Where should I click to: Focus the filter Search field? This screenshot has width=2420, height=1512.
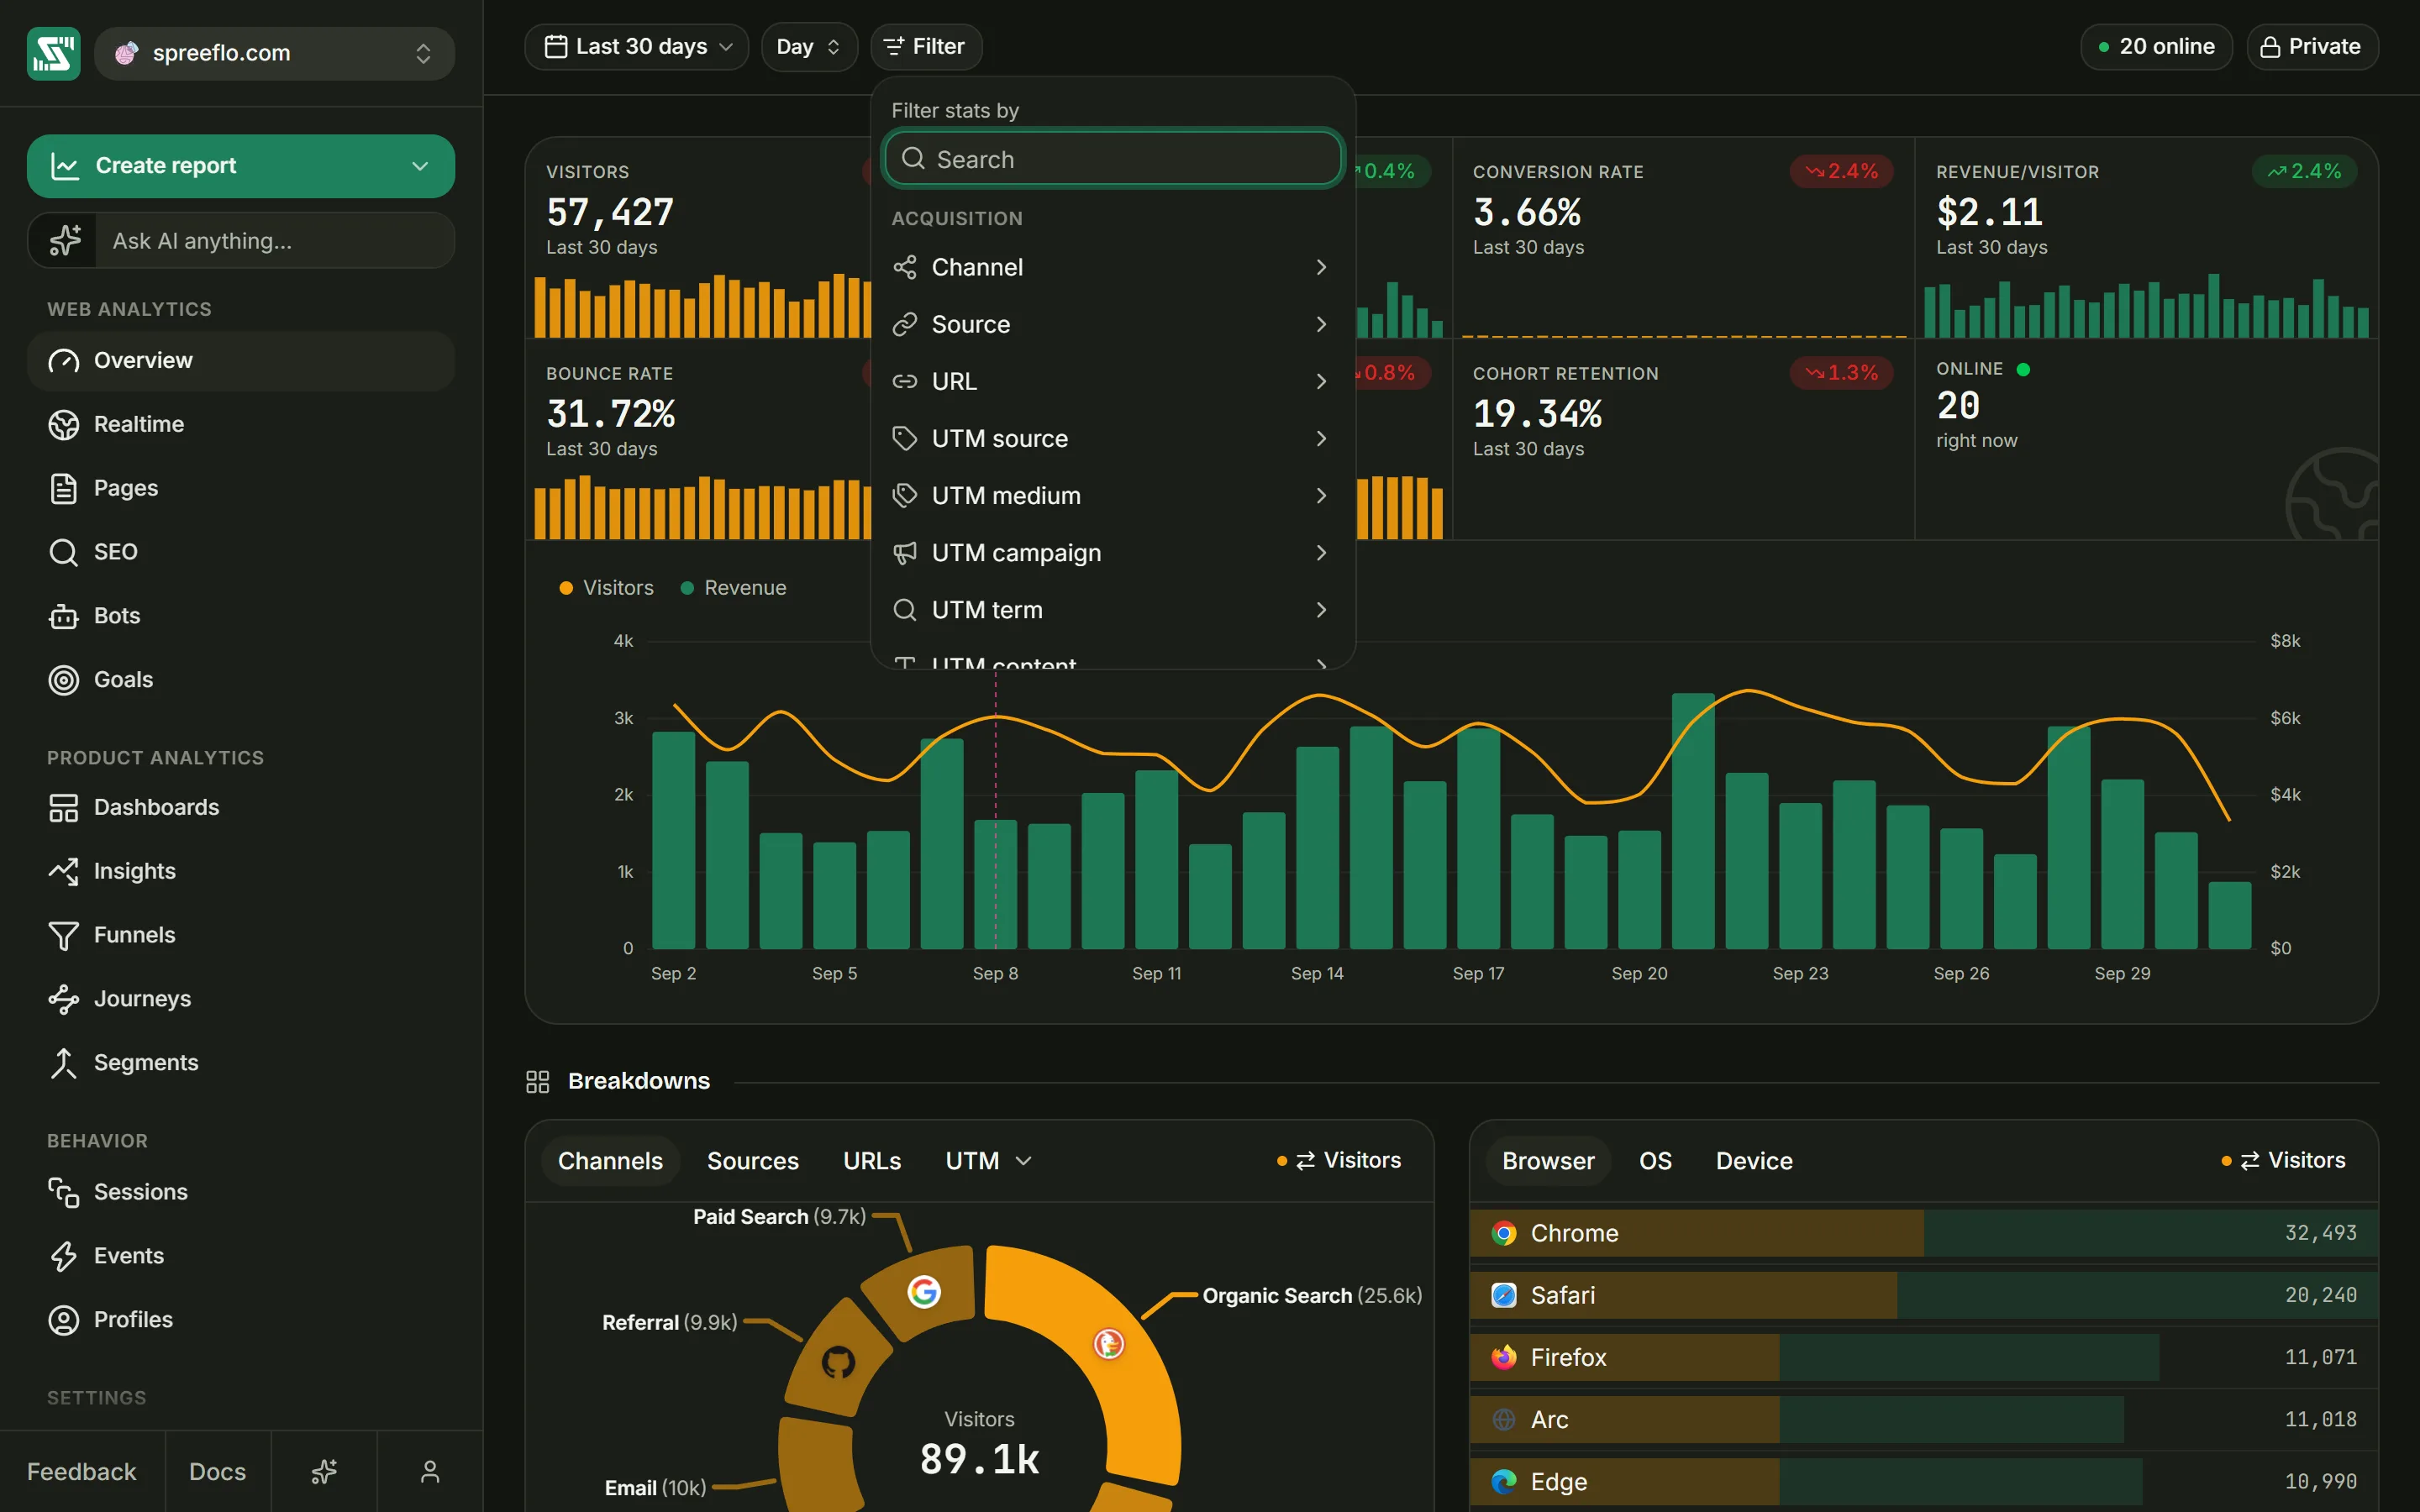coord(1113,159)
